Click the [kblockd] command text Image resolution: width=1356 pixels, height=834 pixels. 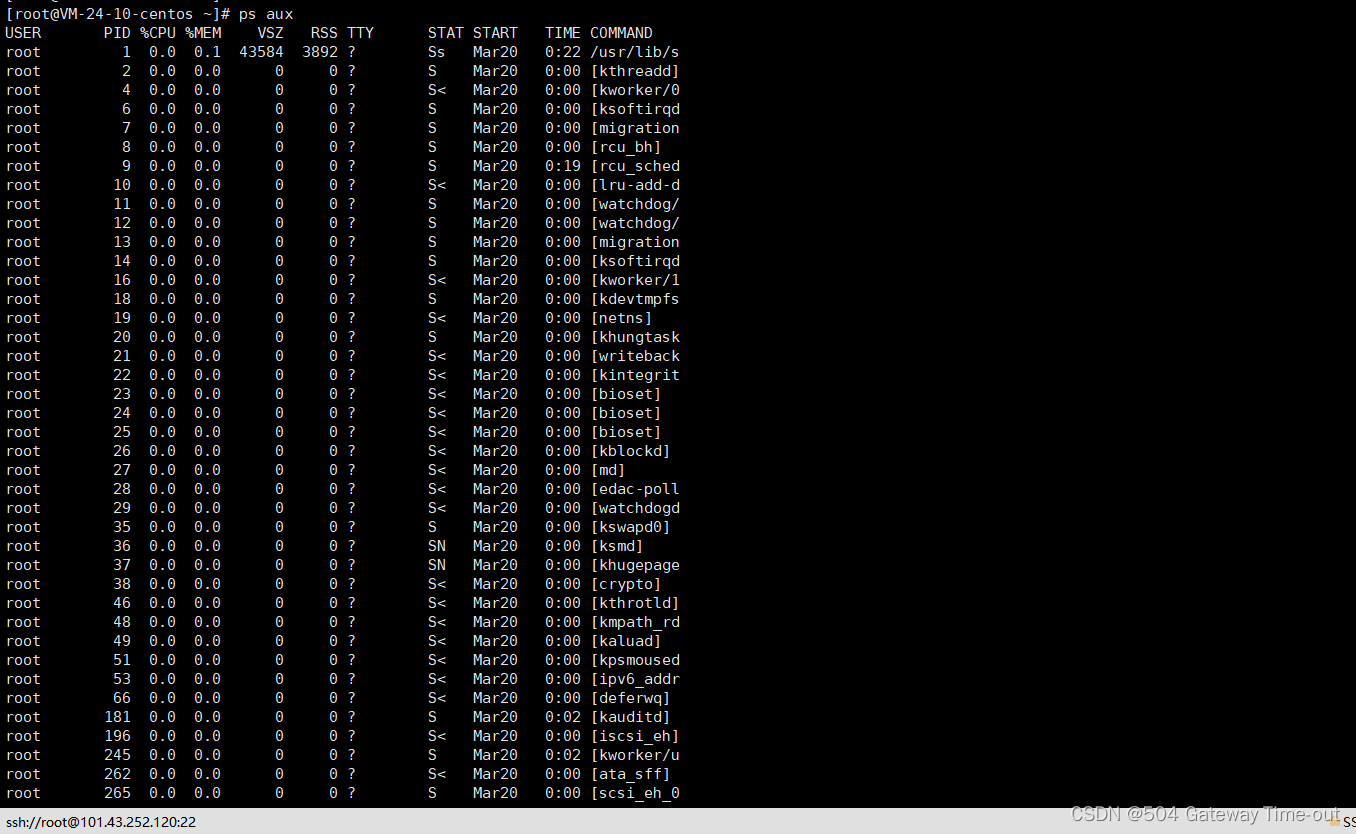630,451
